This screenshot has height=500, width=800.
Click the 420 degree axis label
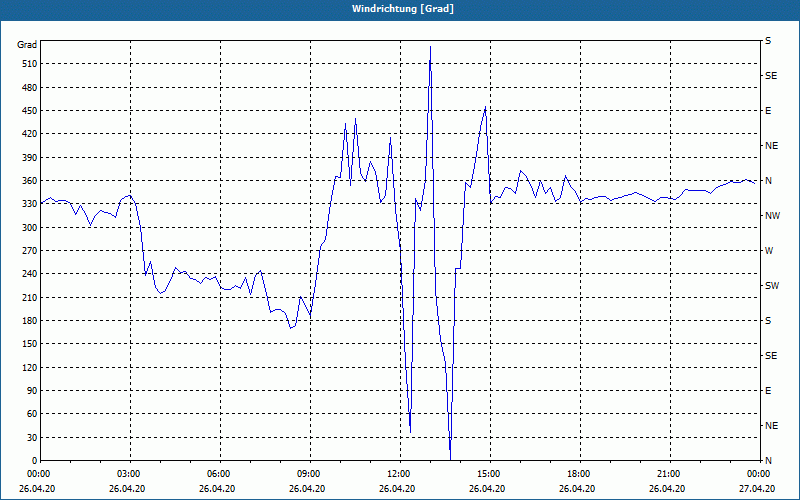(29, 134)
